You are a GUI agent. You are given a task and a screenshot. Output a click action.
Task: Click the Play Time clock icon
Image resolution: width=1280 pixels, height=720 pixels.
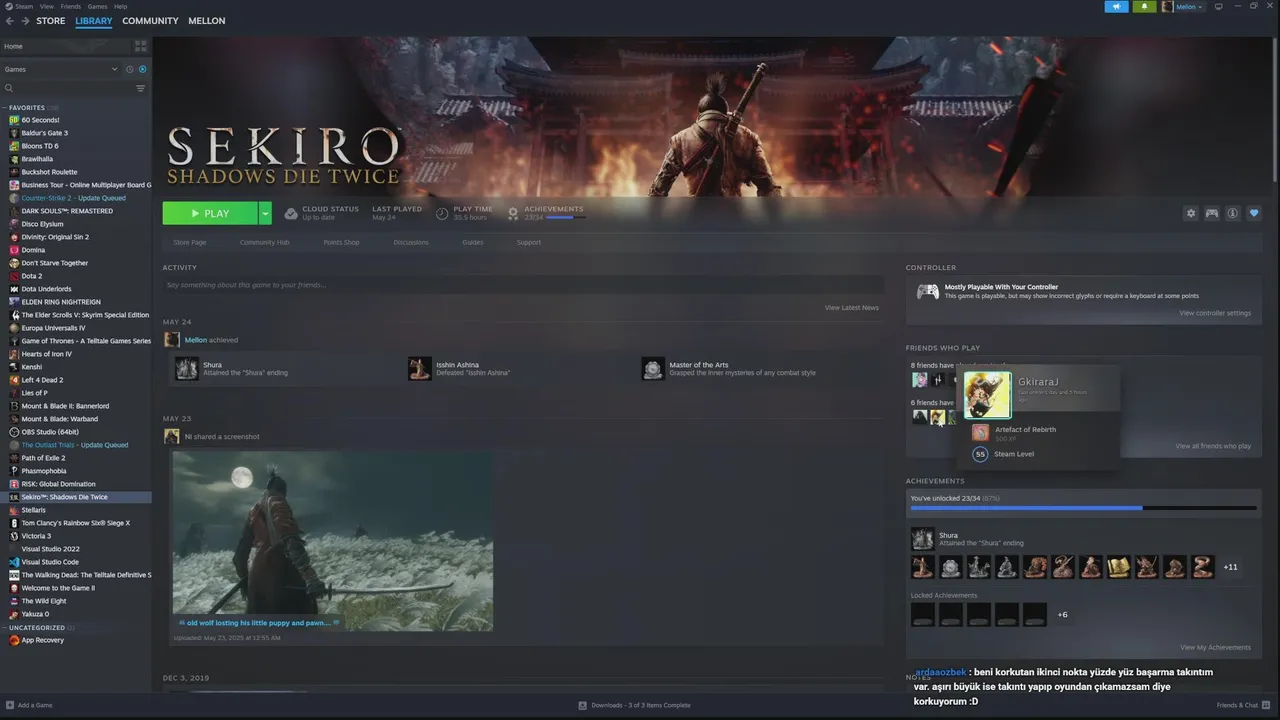(442, 213)
